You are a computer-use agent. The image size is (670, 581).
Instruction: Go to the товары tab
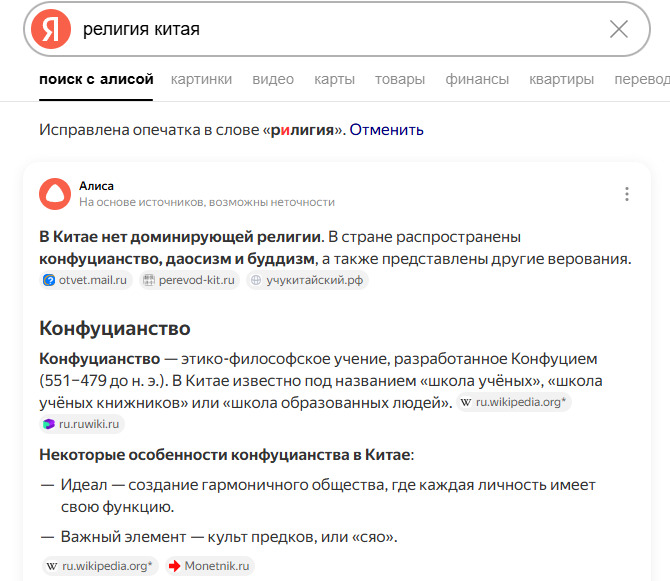[400, 79]
